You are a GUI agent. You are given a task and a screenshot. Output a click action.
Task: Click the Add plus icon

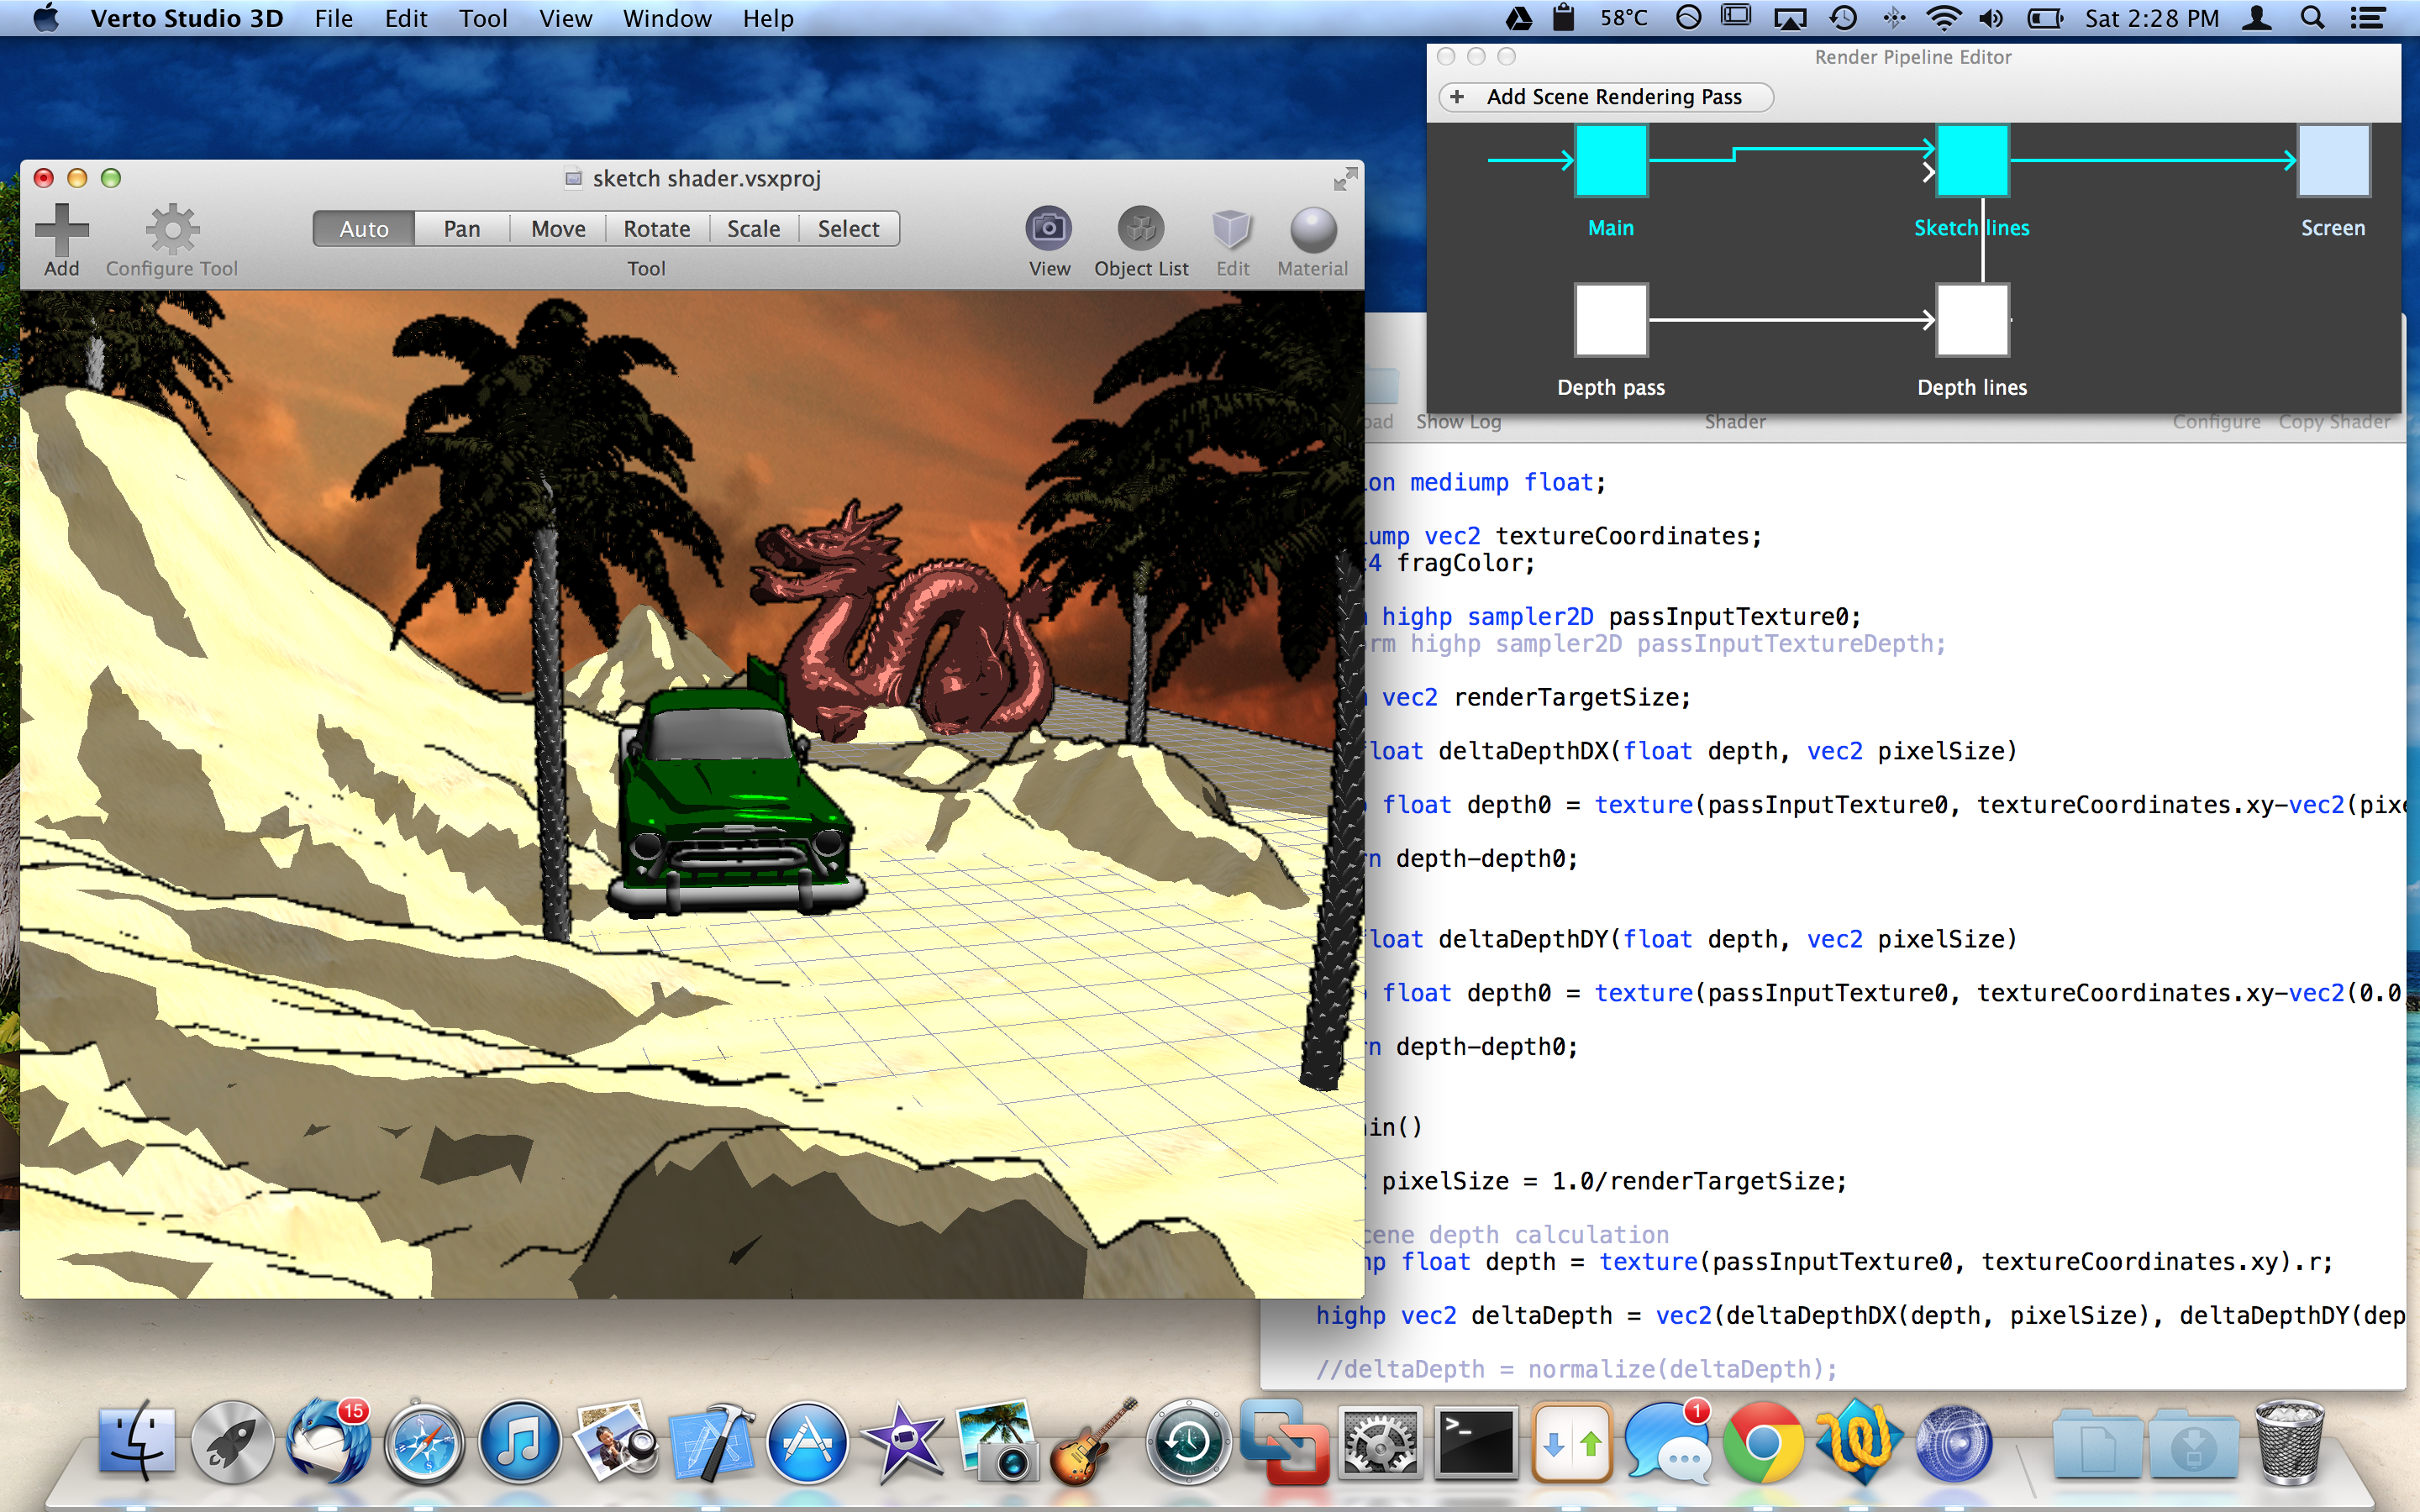click(61, 229)
